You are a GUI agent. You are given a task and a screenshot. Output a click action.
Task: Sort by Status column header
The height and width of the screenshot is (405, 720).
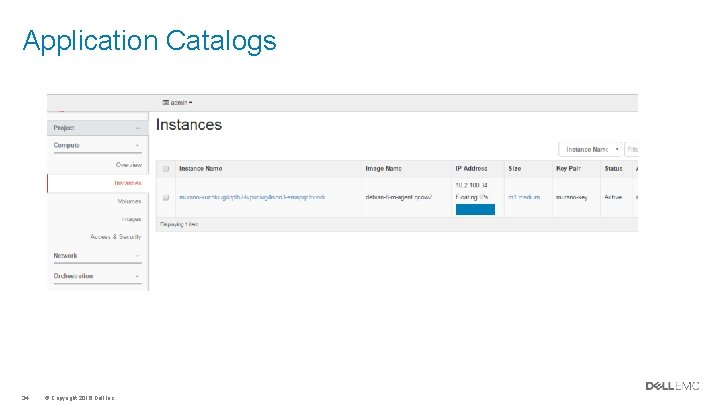click(x=613, y=169)
